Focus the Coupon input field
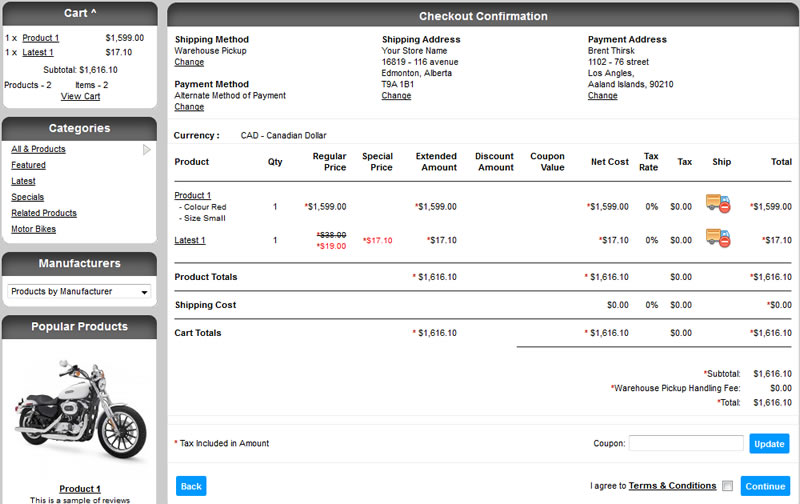 (x=686, y=443)
